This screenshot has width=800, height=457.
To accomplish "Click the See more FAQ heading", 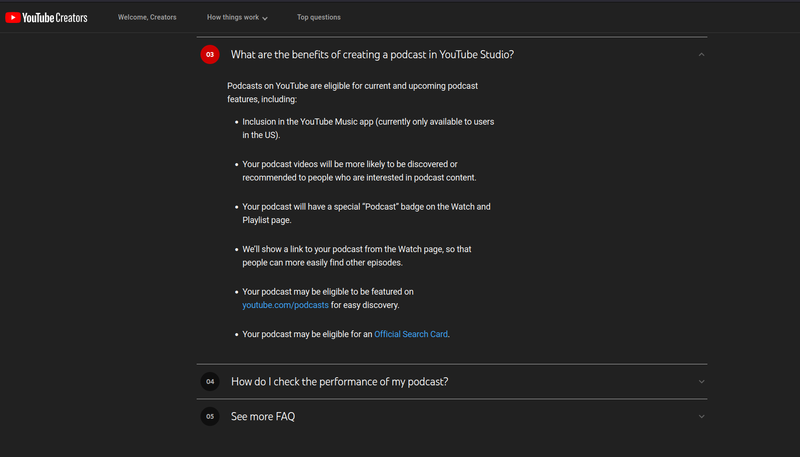I will 263,416.
